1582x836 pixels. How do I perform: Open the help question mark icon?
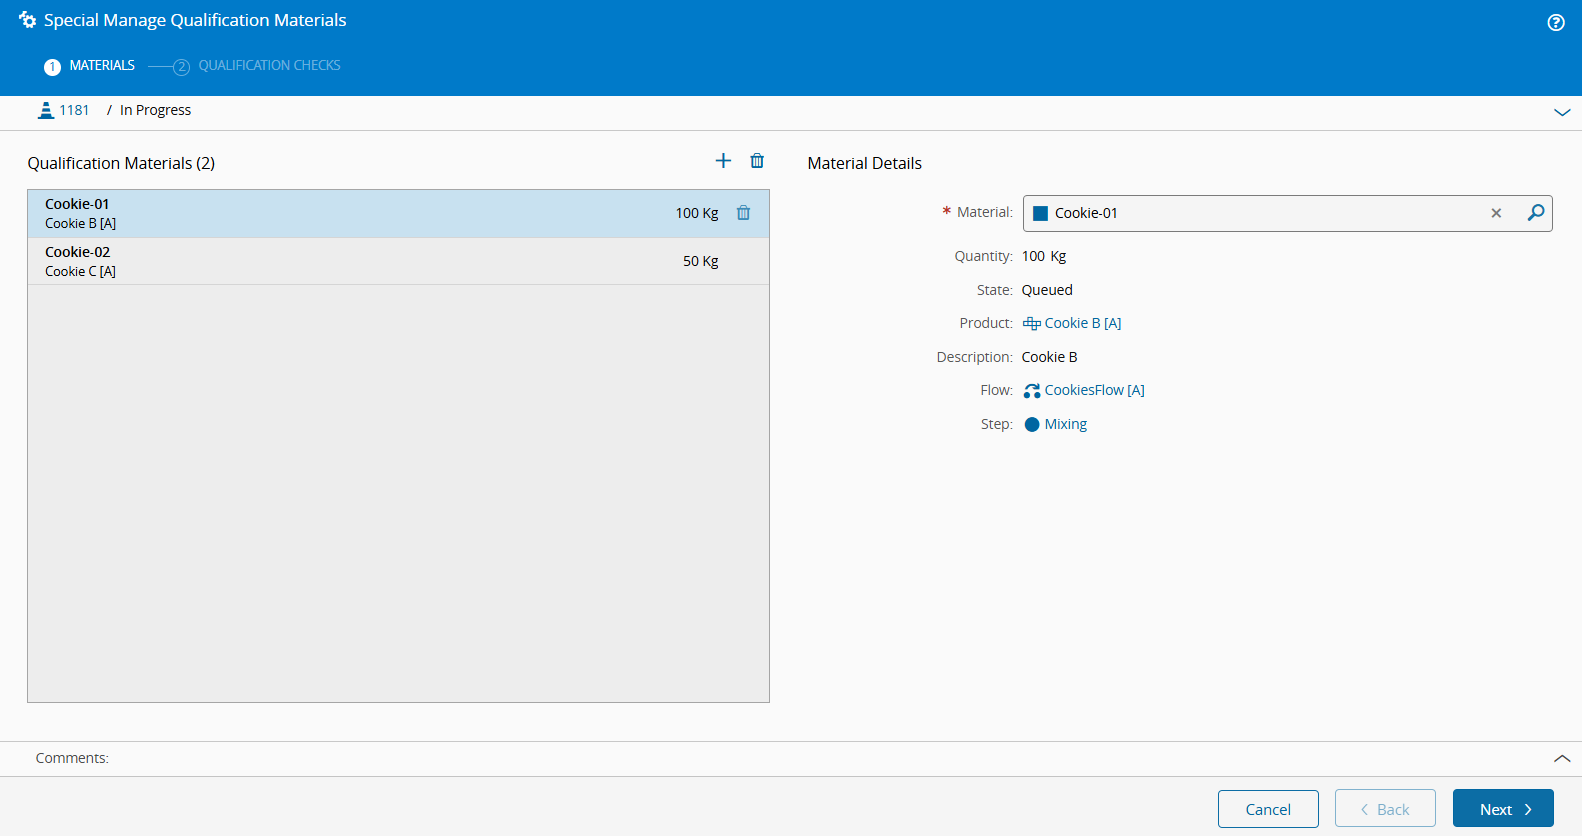point(1555,22)
